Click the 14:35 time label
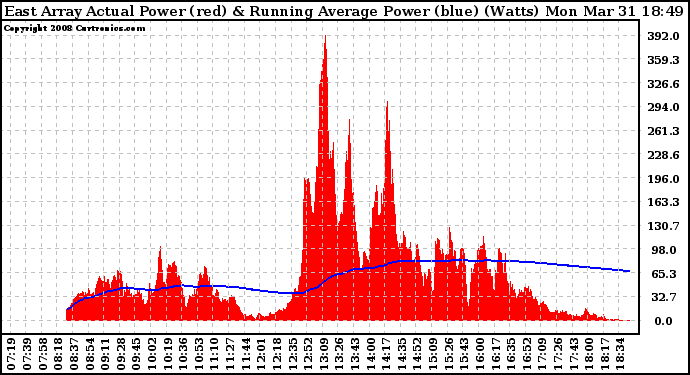Screen dimensions: 690x375 402,354
